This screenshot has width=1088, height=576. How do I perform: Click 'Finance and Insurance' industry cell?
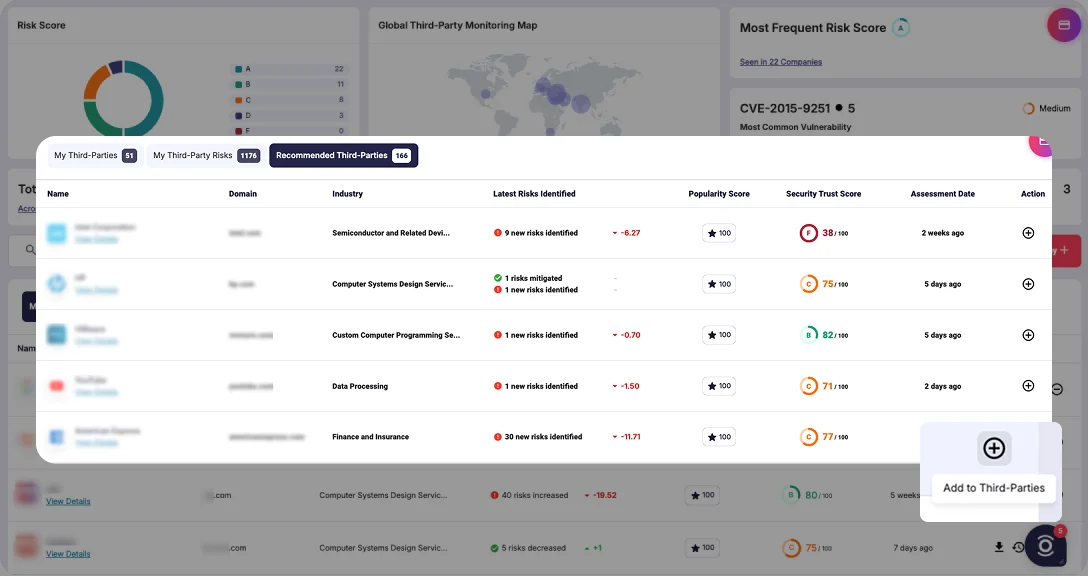371,437
